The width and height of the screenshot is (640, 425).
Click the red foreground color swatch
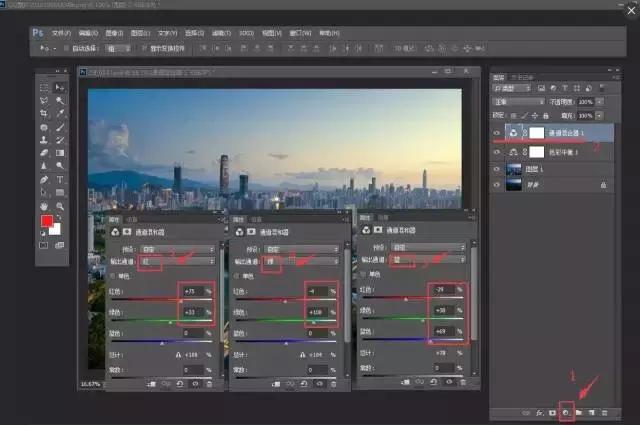tap(46, 220)
